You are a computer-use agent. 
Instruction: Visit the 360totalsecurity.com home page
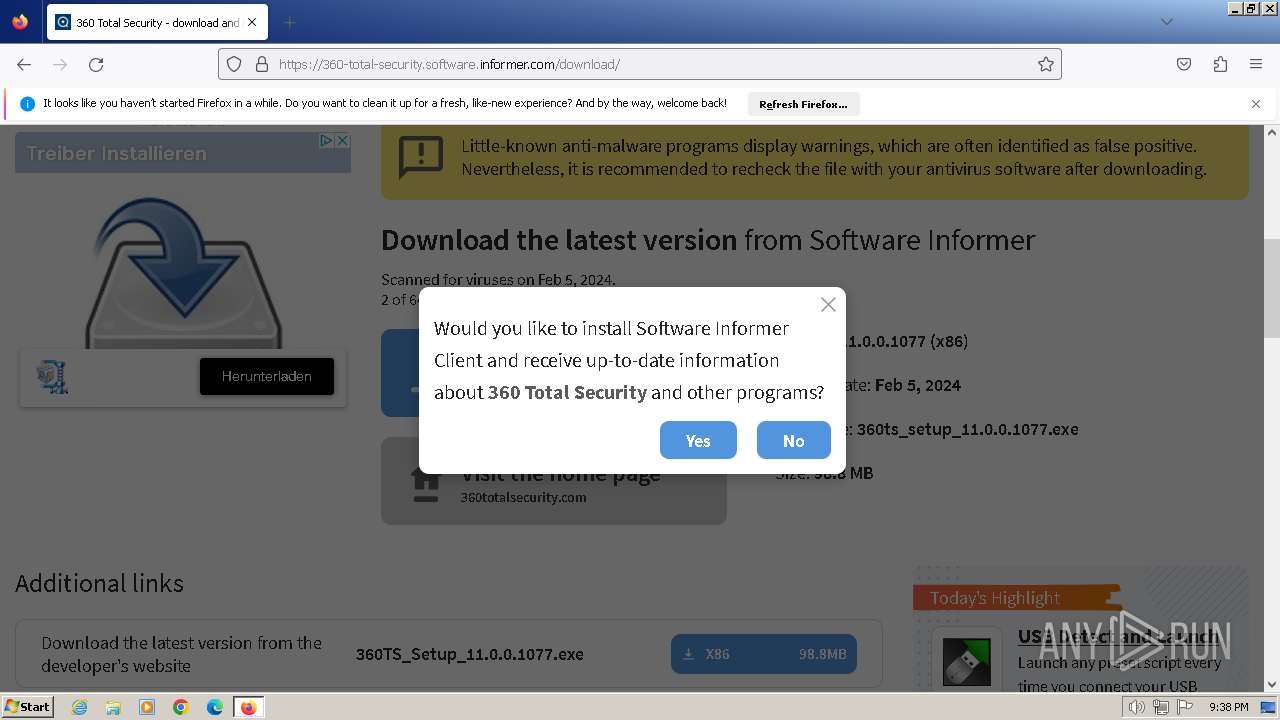click(553, 481)
